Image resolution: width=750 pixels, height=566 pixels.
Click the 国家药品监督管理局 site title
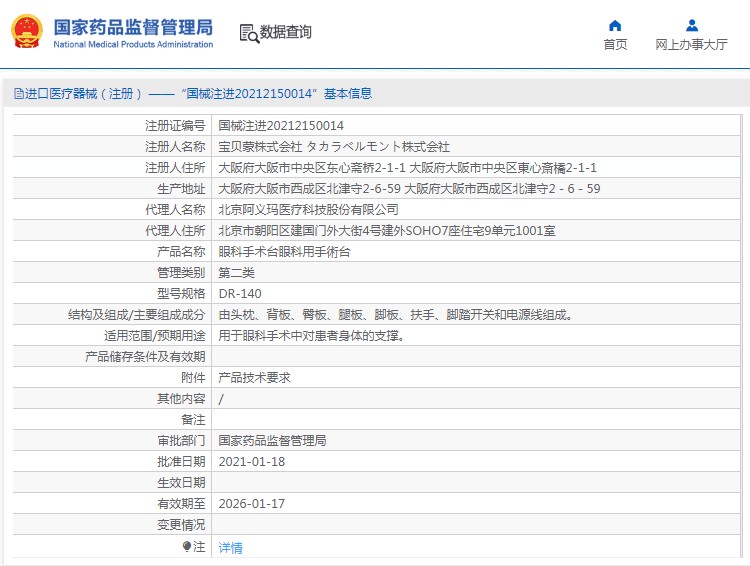tap(133, 27)
